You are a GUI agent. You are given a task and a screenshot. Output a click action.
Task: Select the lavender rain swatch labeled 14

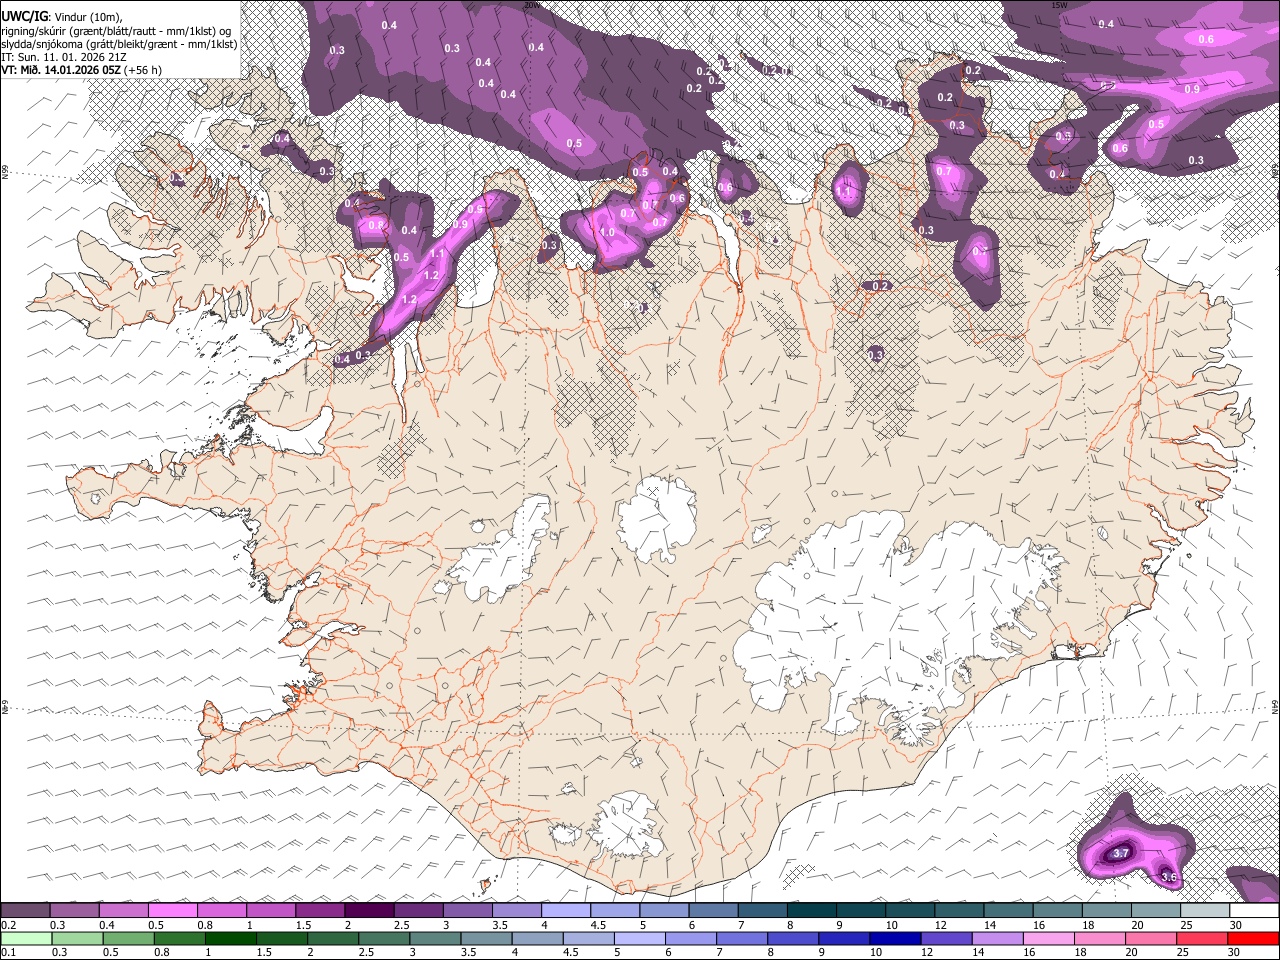point(997,938)
